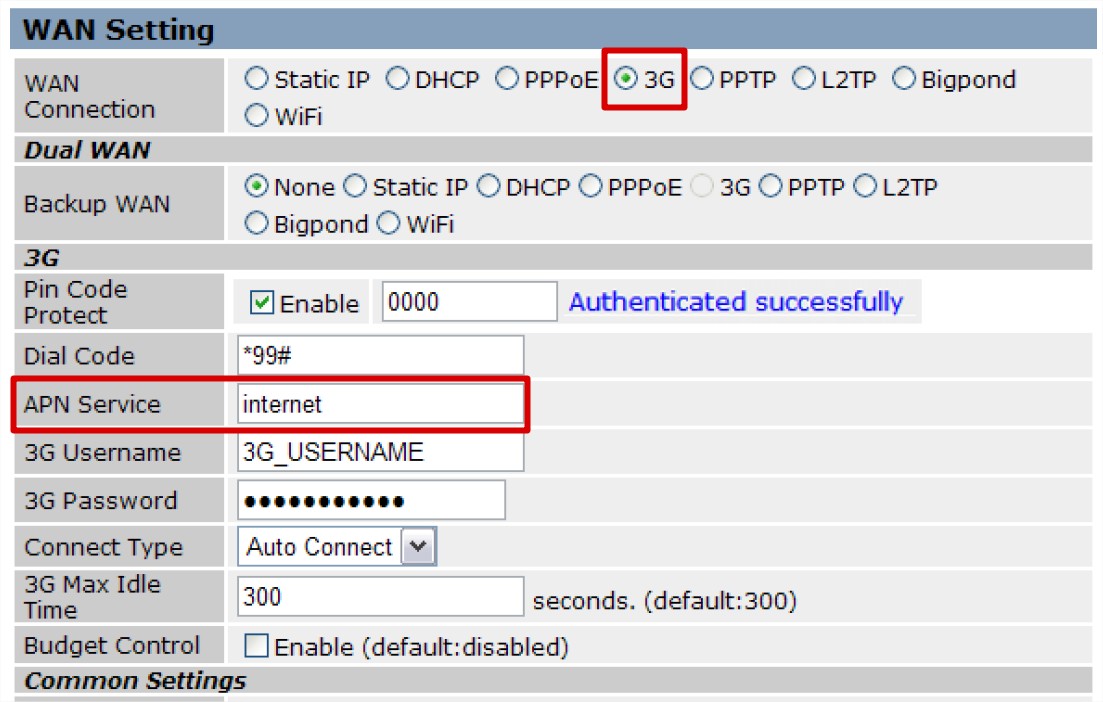Pick Bigpond as WAN Connection
This screenshot has width=1103, height=702.
(x=904, y=80)
